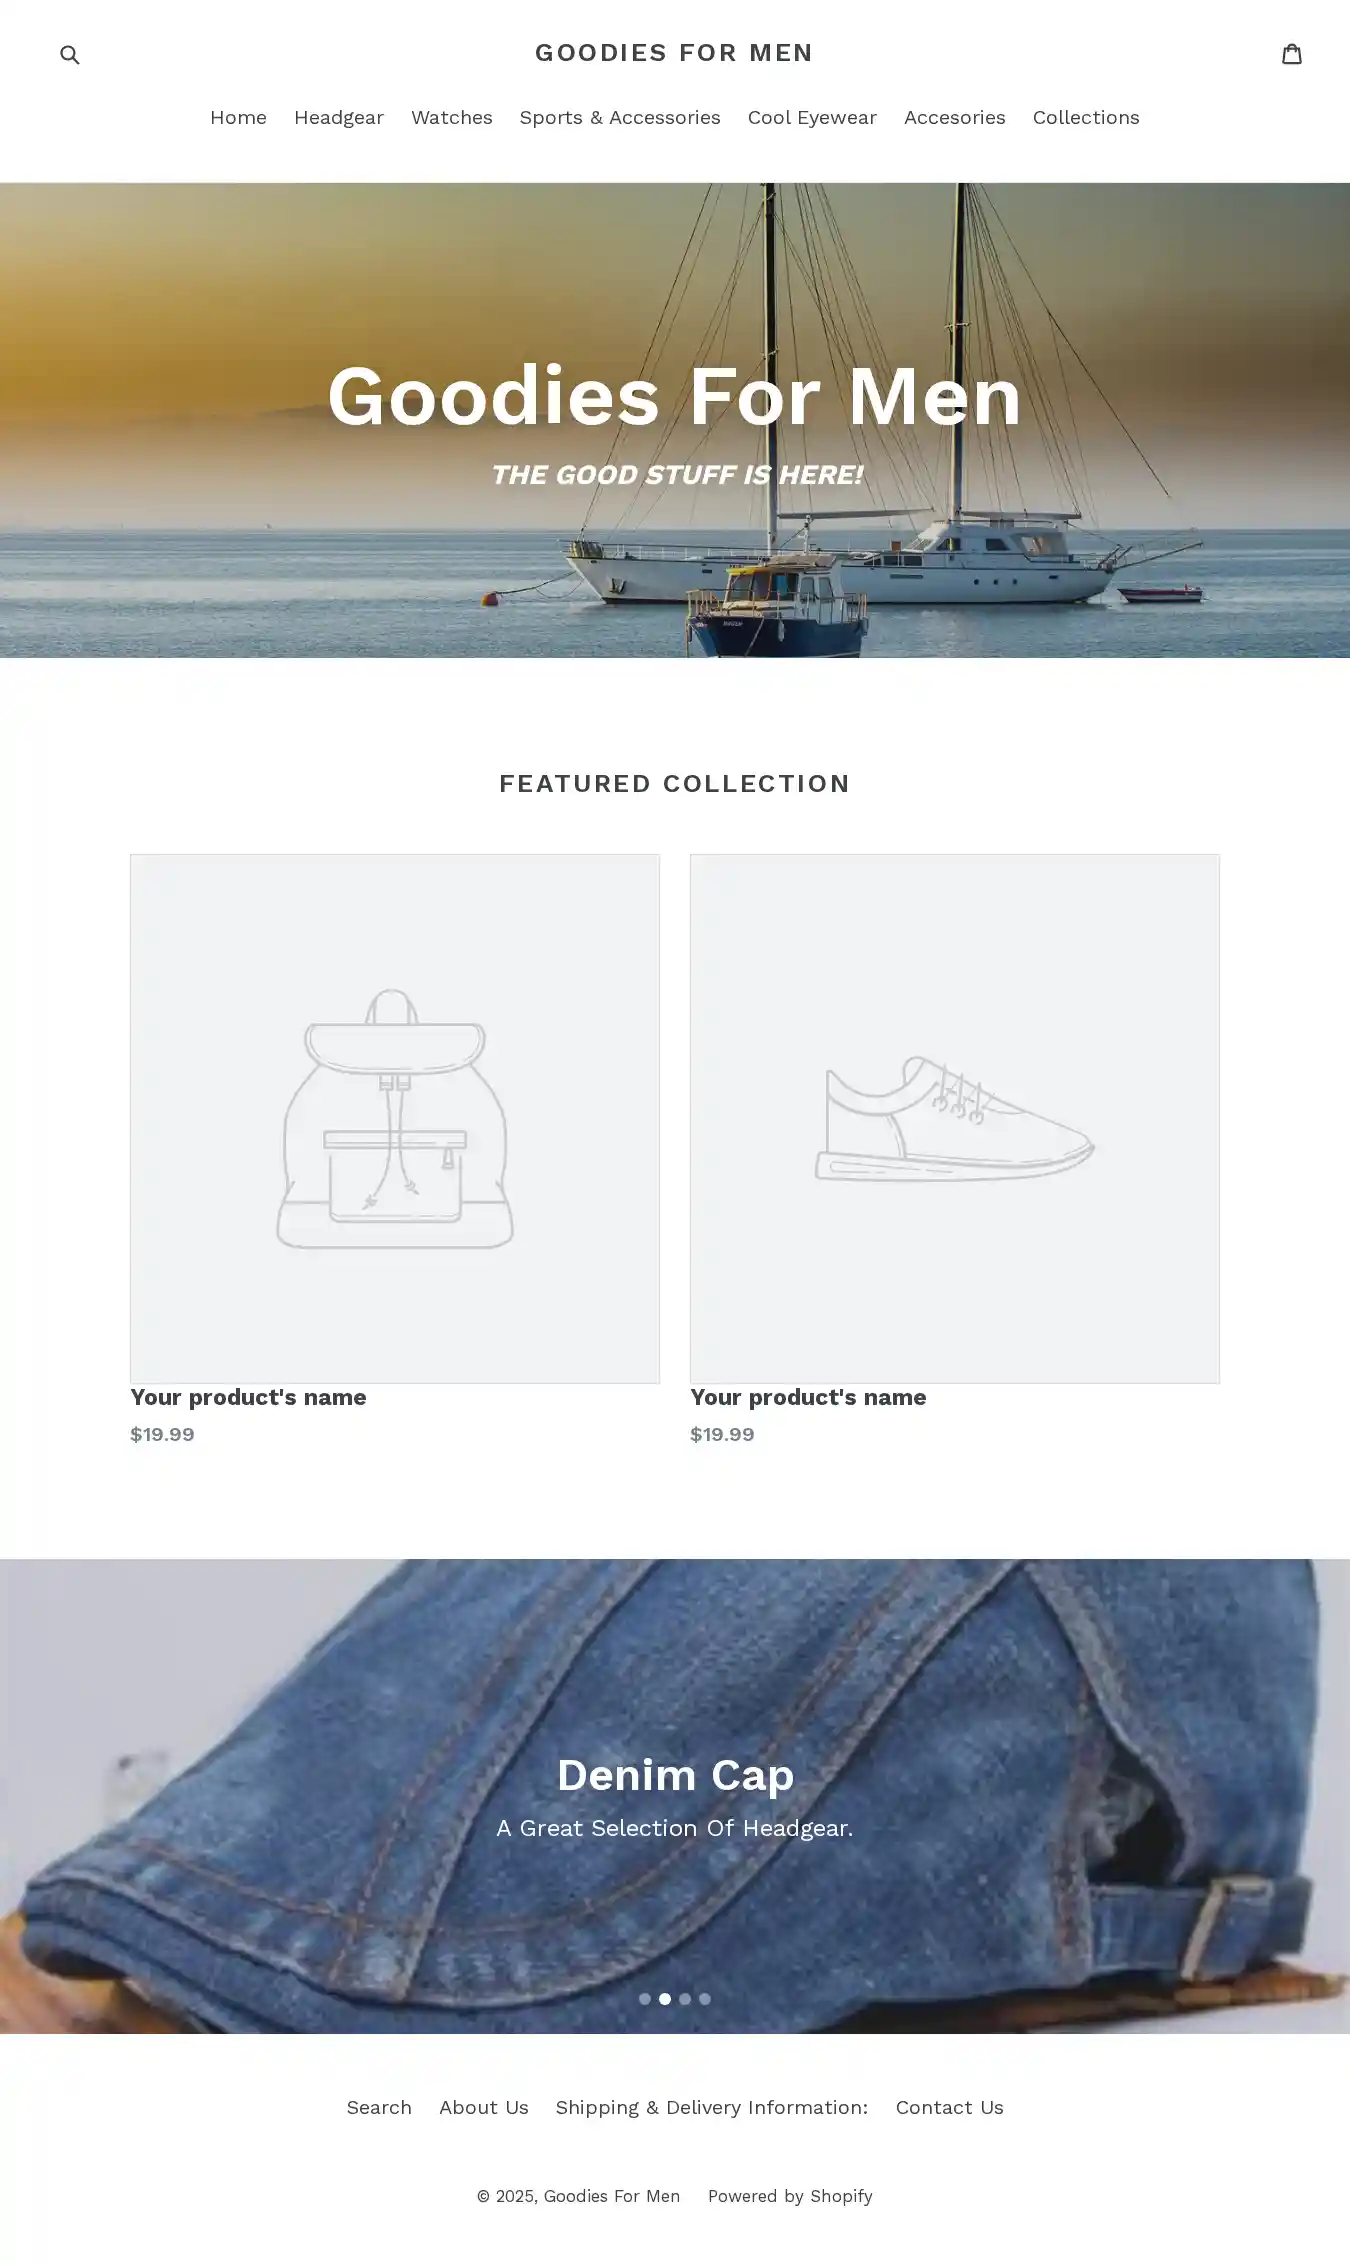Open Shipping & Delivery Information link
The height and width of the screenshot is (2265, 1350).
(x=712, y=2107)
